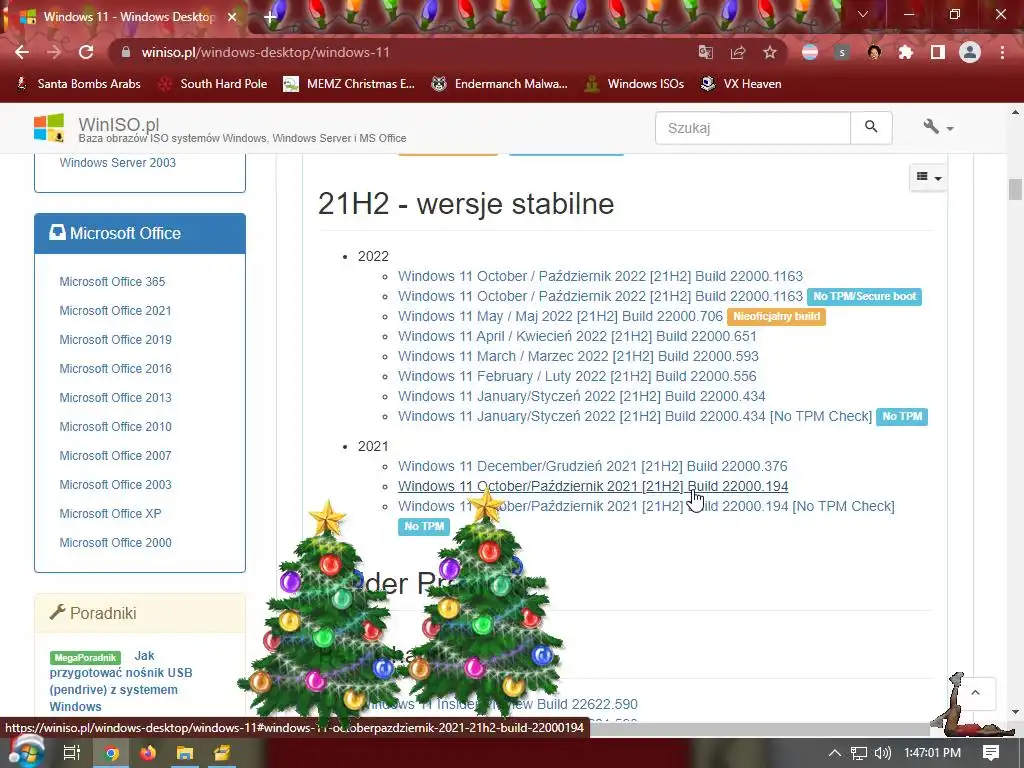
Task: Open January 2022 Build 22000.434 without TPM note
Action: point(582,396)
